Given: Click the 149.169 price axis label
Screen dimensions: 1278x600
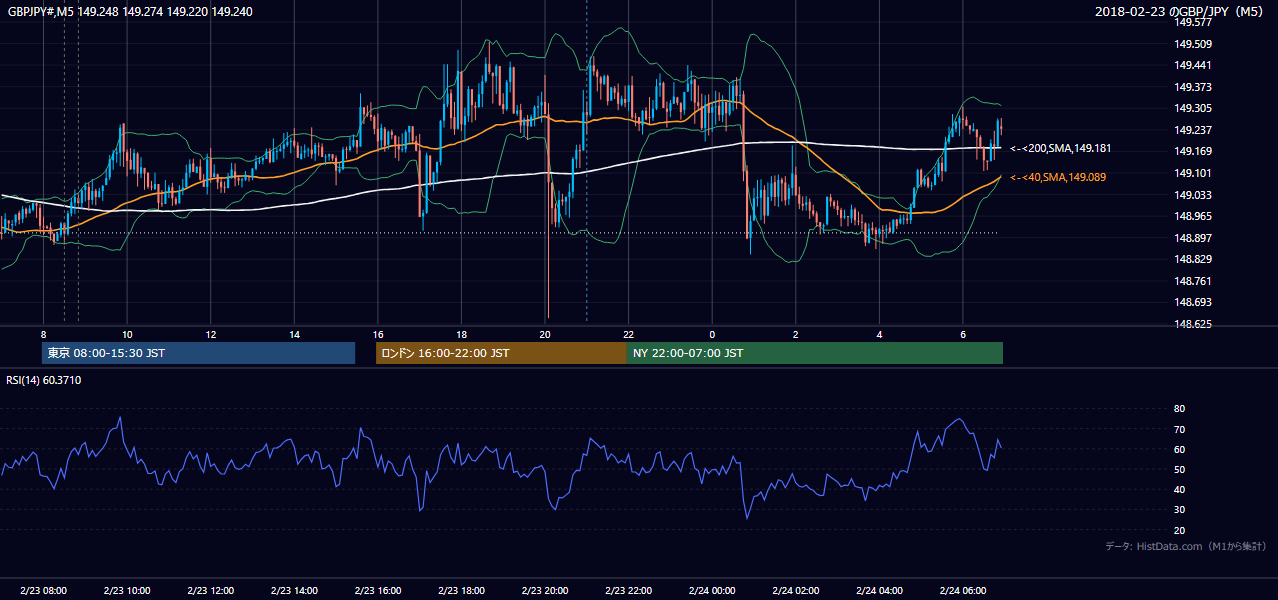Looking at the screenshot, I should coord(1192,152).
